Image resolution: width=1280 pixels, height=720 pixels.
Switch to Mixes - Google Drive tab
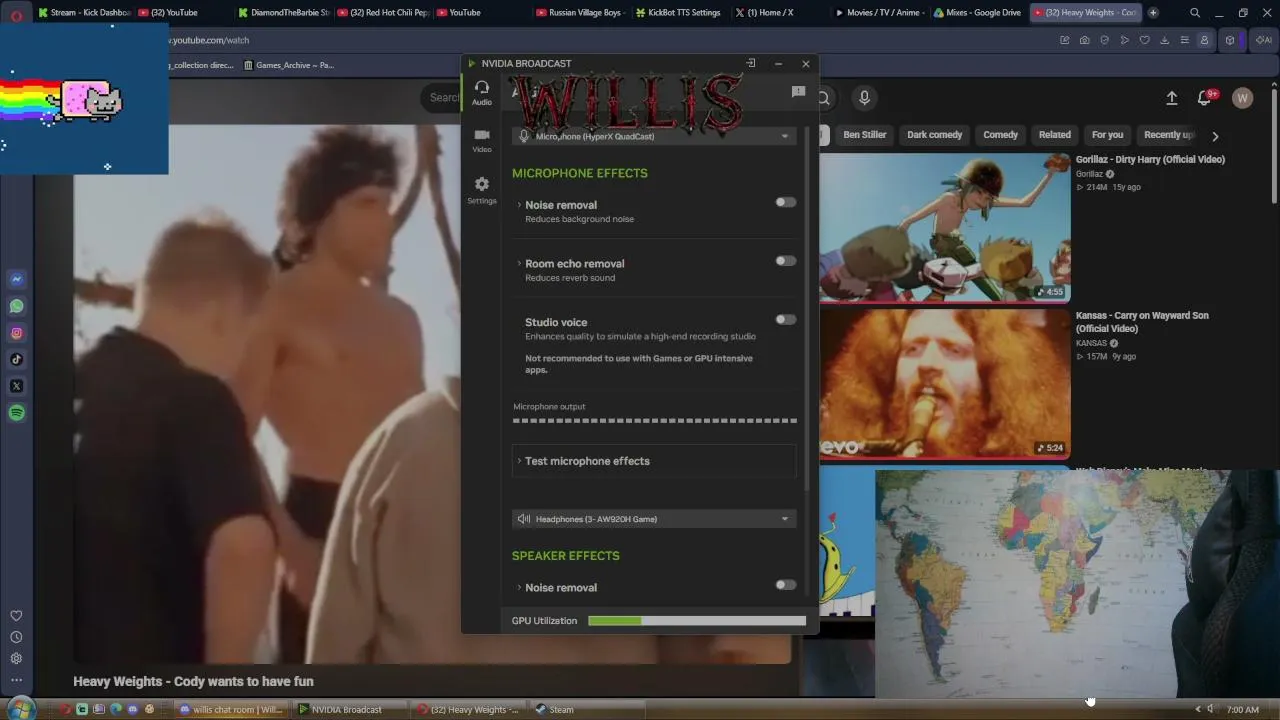977,13
